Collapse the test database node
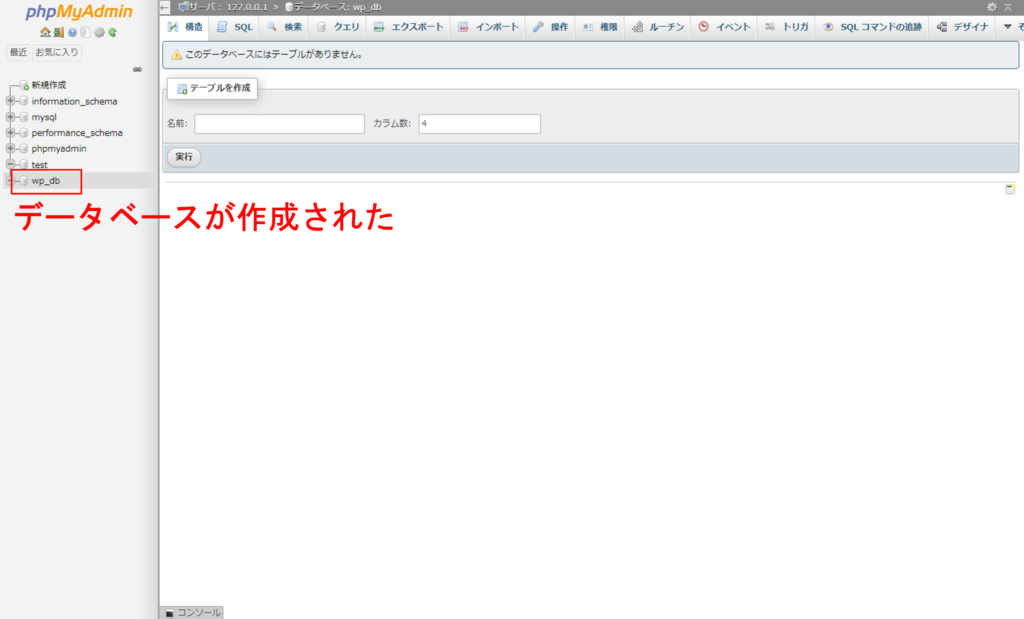1024x619 pixels. 11,164
